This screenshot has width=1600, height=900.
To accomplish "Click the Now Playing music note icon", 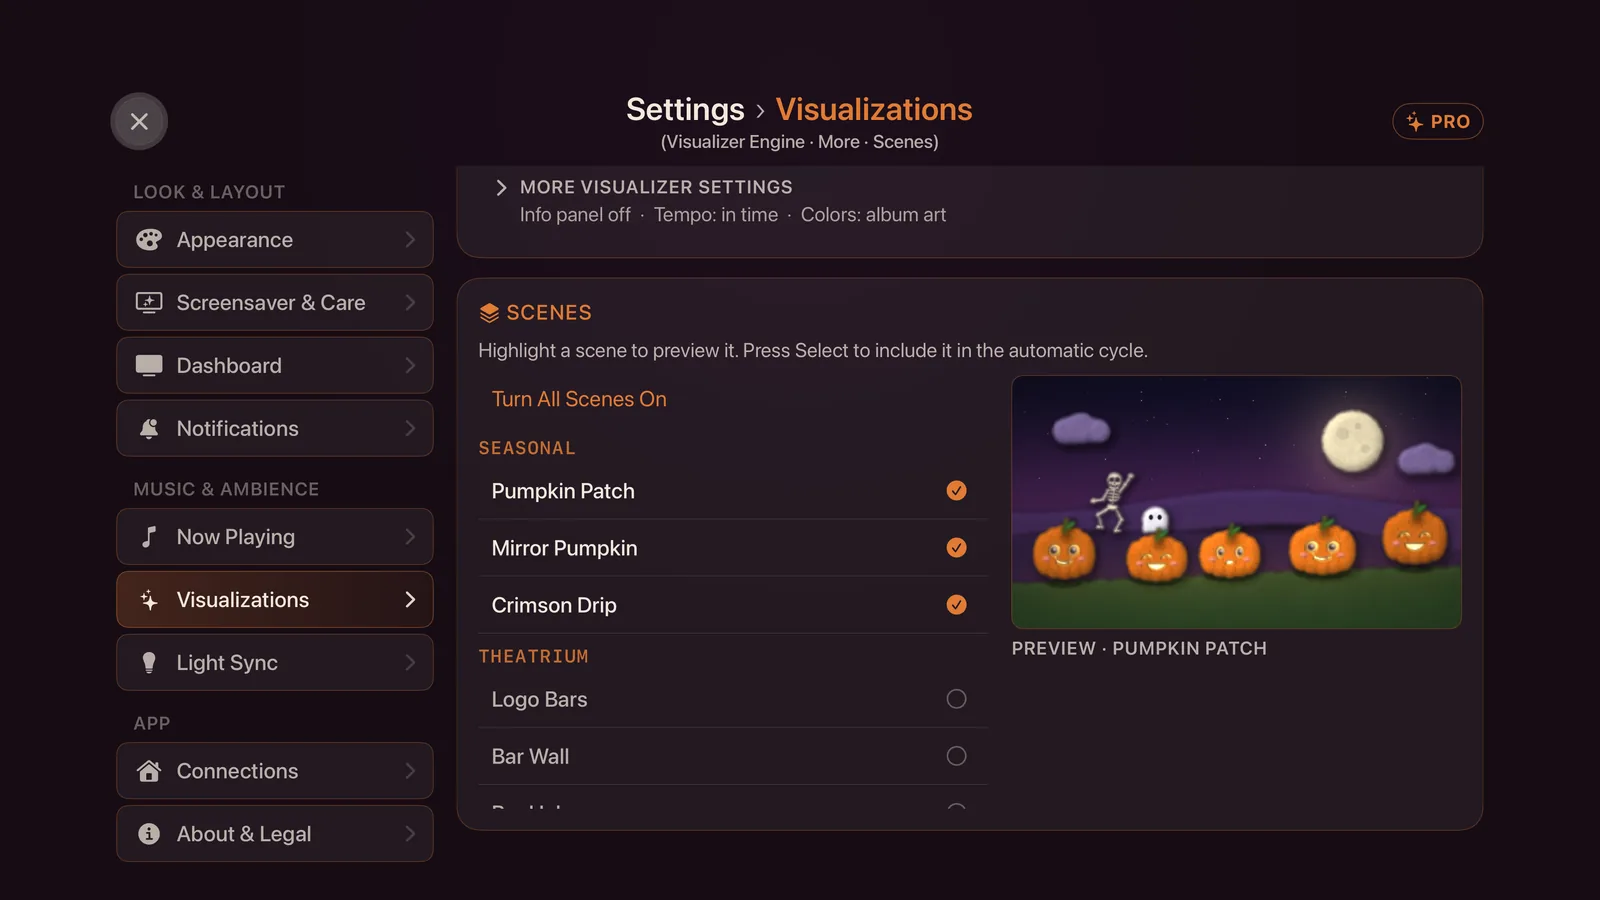I will tap(149, 537).
